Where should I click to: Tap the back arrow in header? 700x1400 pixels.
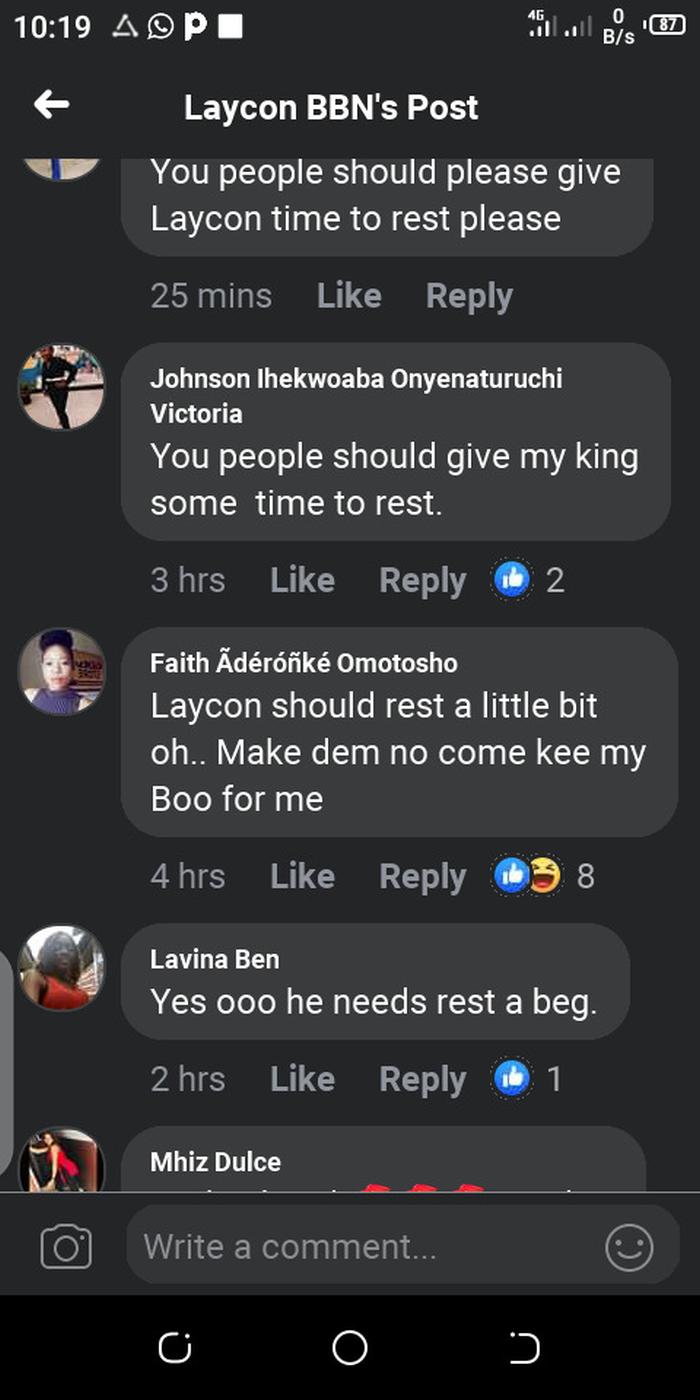click(51, 105)
